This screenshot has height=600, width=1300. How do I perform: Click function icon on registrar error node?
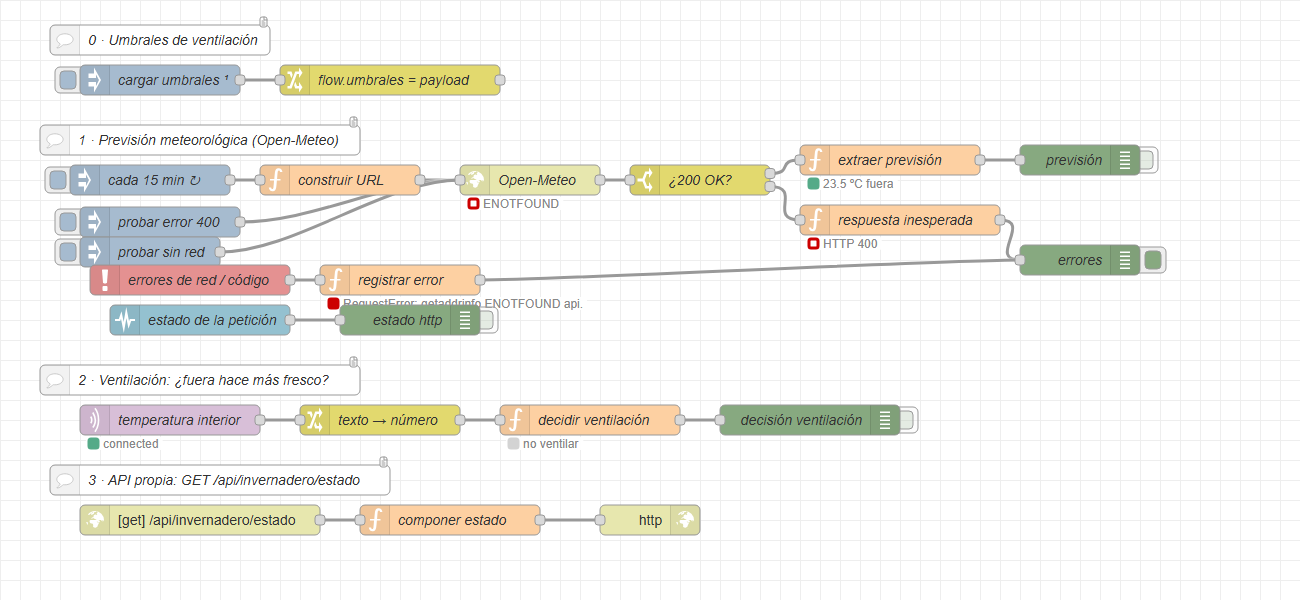335,280
